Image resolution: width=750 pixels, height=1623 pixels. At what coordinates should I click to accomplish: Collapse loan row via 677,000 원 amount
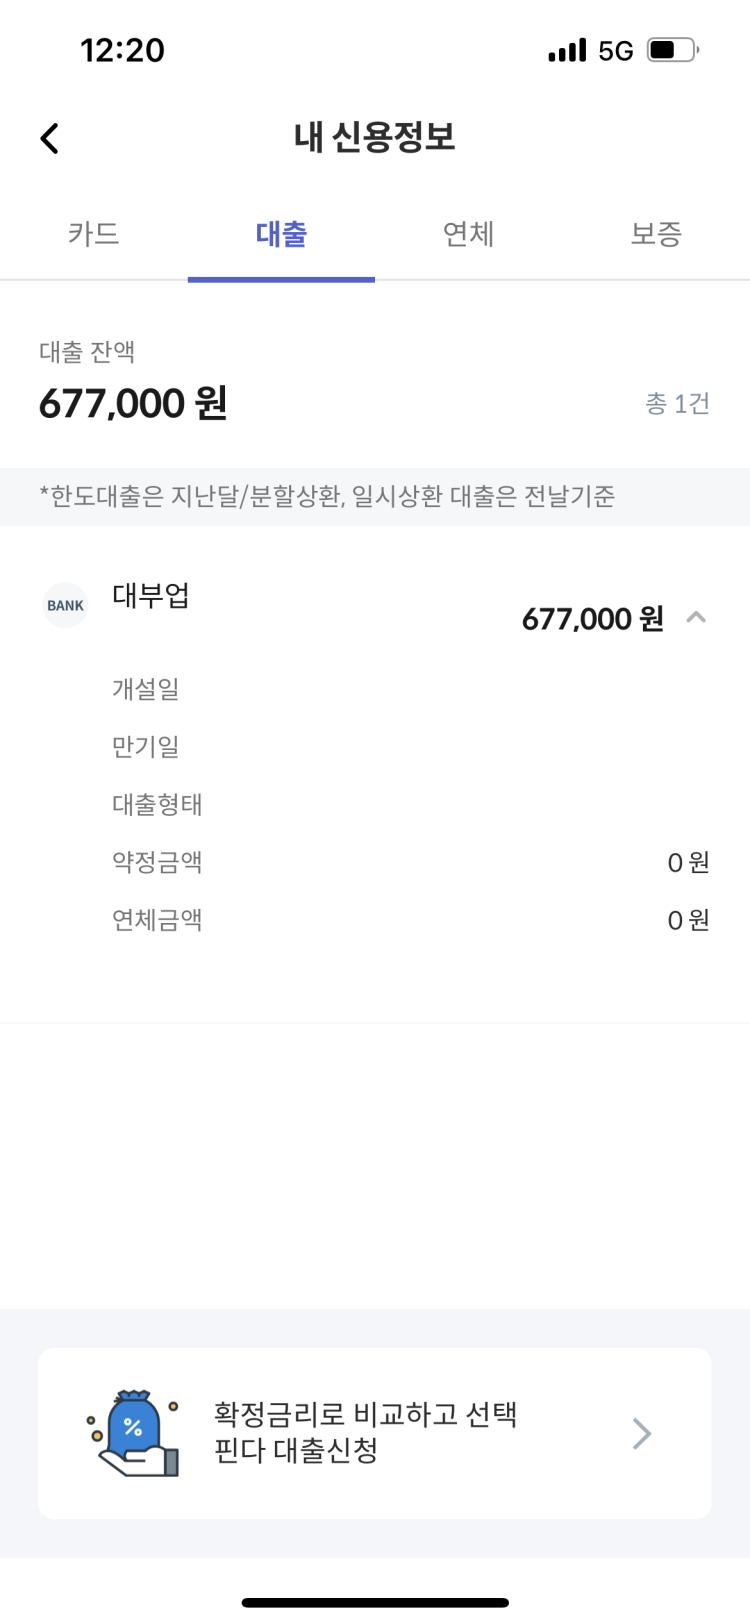tap(593, 619)
